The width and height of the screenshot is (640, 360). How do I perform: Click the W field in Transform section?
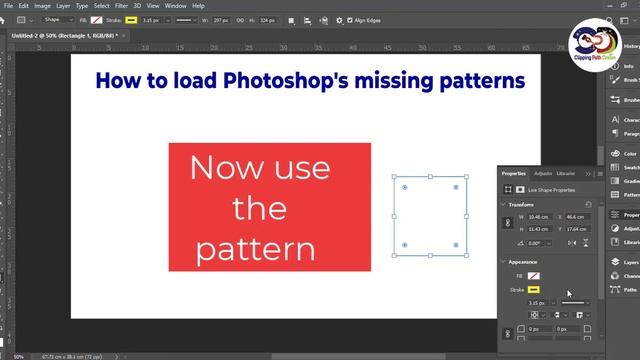(539, 217)
